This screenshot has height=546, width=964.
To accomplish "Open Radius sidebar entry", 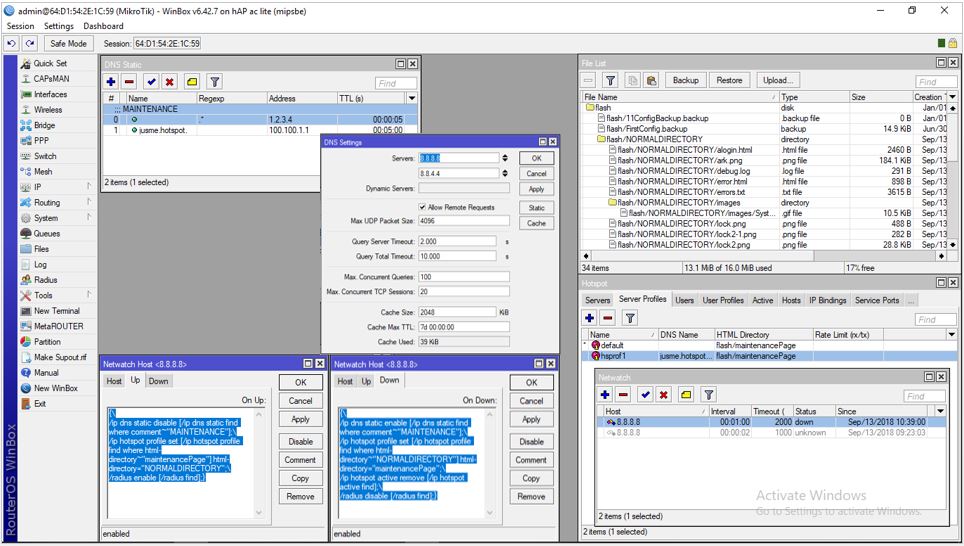I will [45, 280].
